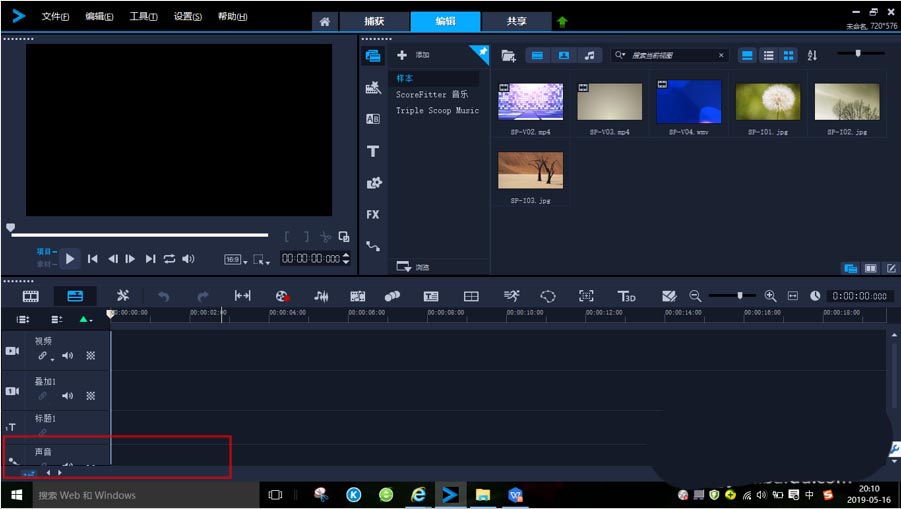The image size is (901, 509).
Task: Sort library clips with sort icon
Action: [812, 55]
